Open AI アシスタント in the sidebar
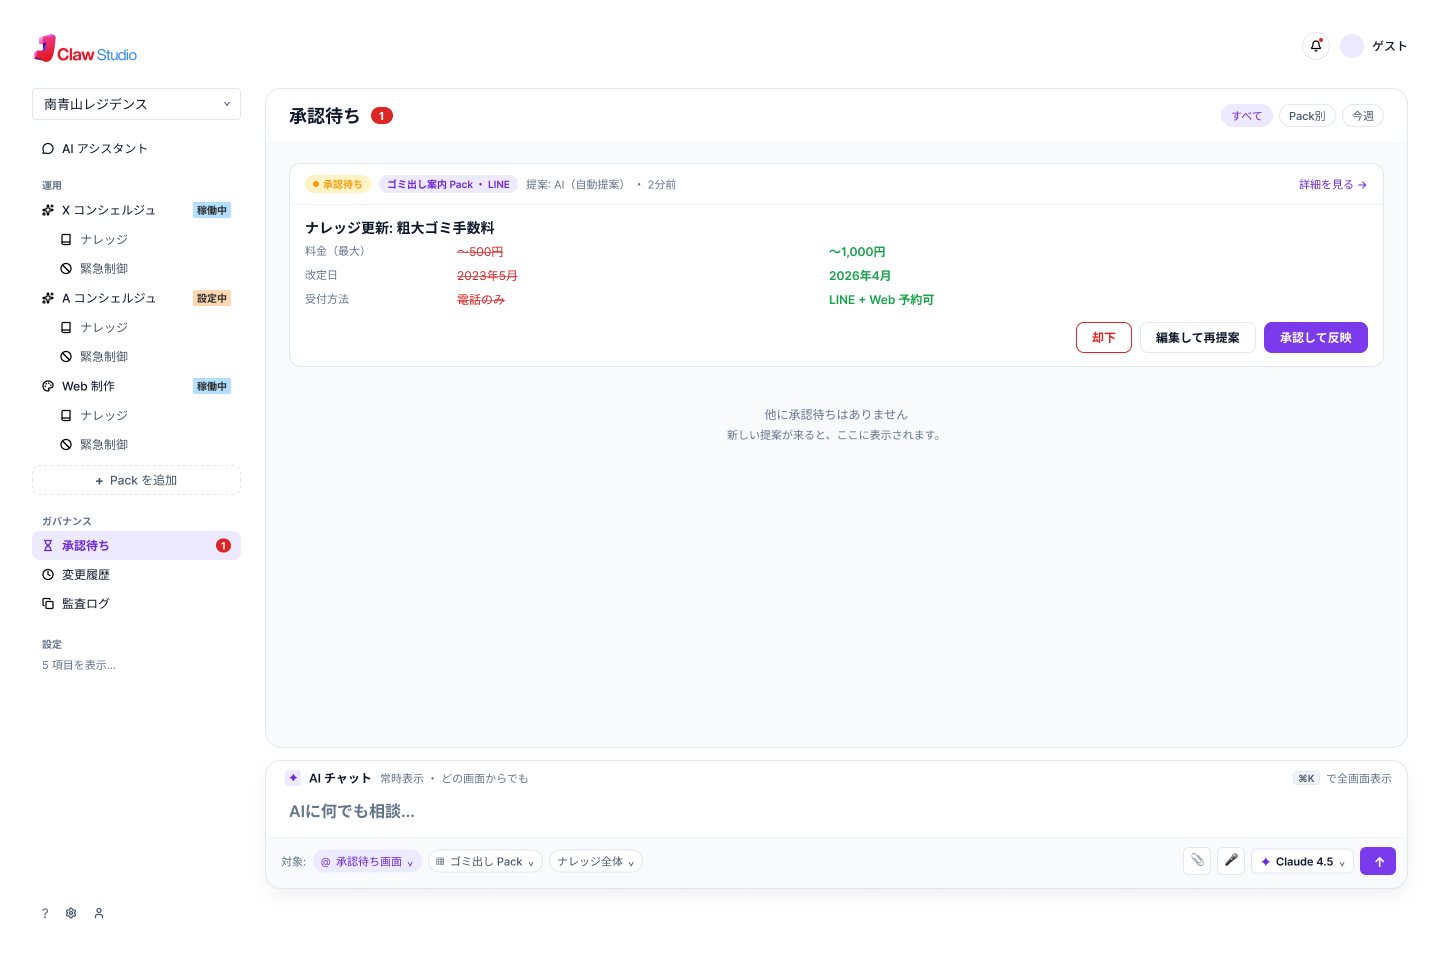Image resolution: width=1440 pixels, height=967 pixels. click(136, 149)
